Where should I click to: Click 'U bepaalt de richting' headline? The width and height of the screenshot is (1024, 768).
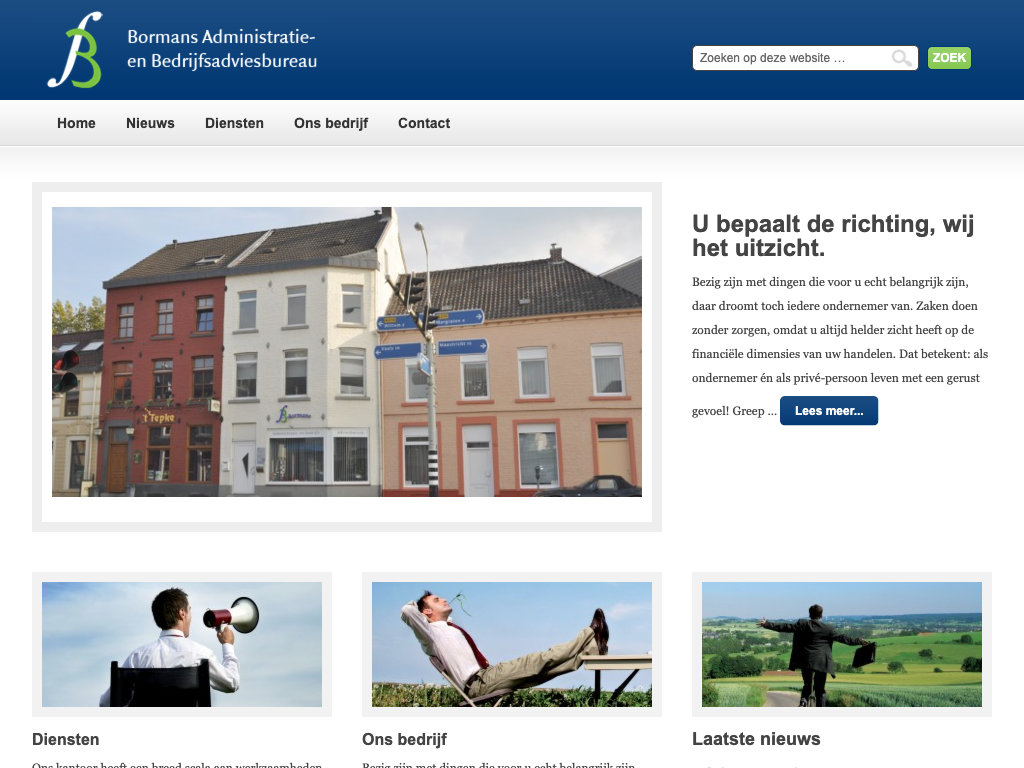(832, 236)
